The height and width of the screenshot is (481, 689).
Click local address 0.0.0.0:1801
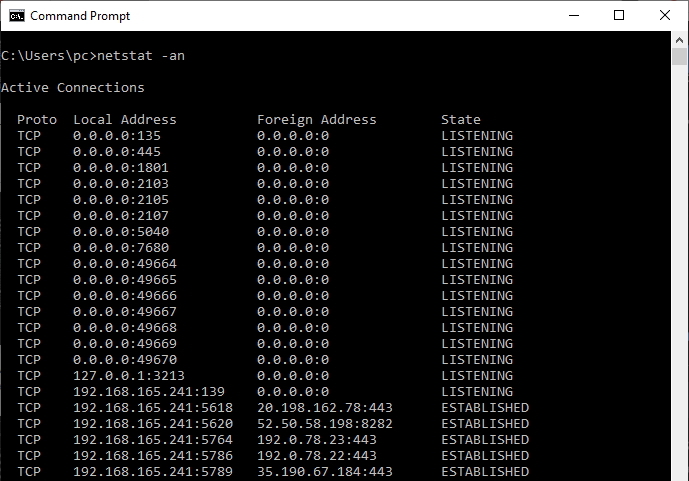(x=121, y=167)
